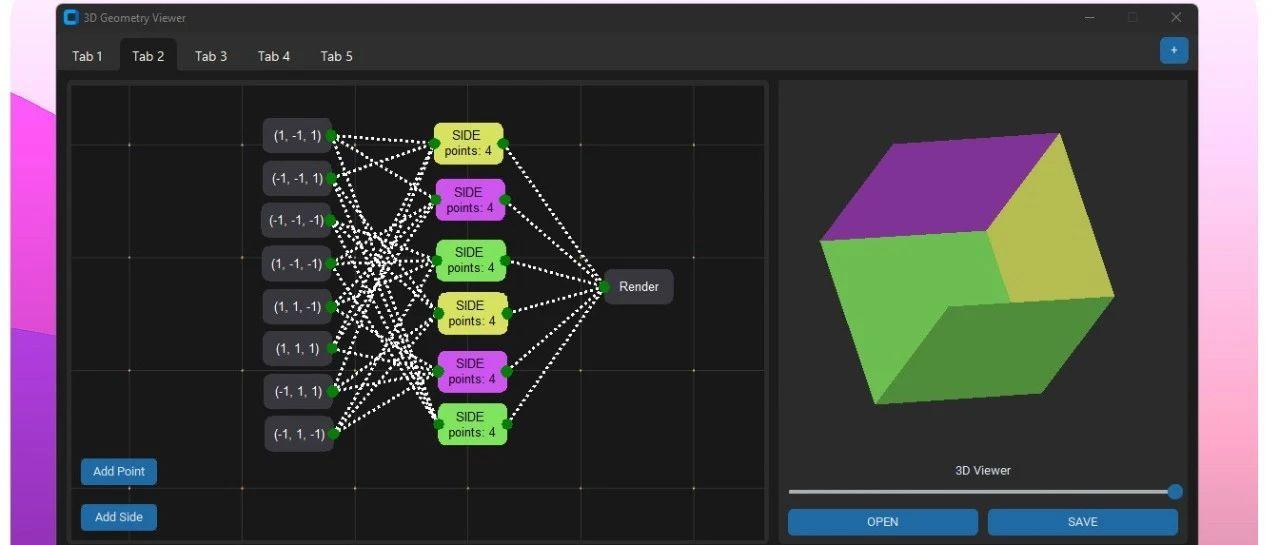Click the output port of (-1, -1, -1) node
Image resolution: width=1280 pixels, height=545 pixels.
[x=331, y=220]
